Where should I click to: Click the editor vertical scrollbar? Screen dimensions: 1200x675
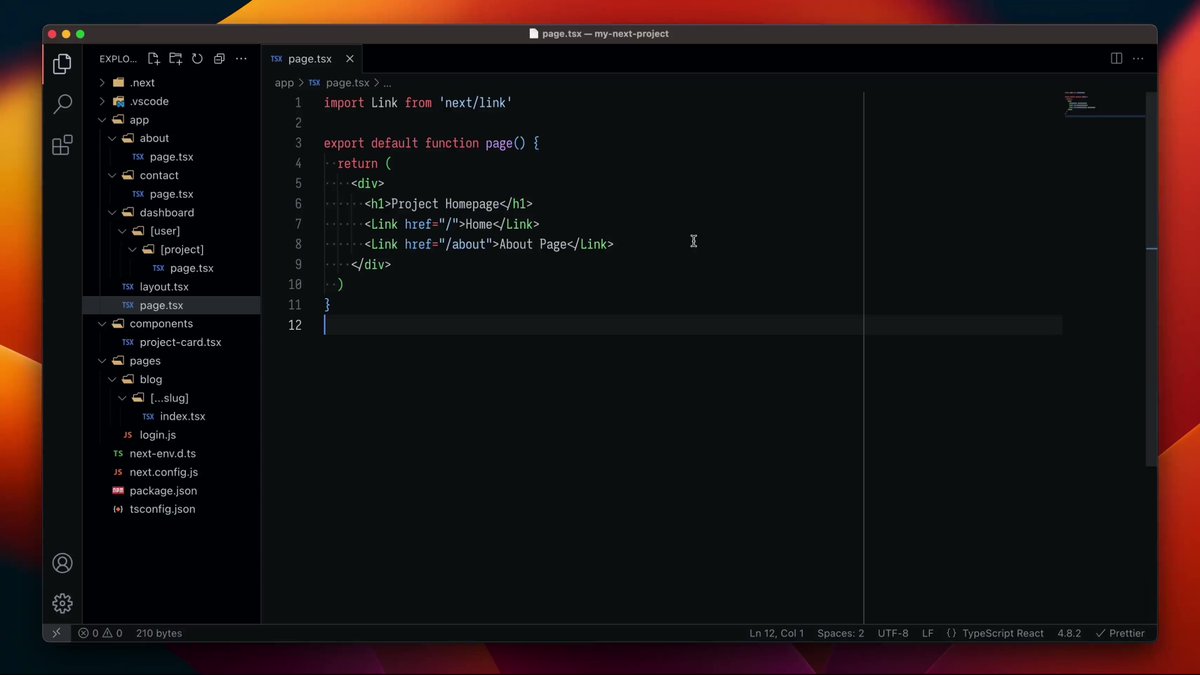(1152, 278)
